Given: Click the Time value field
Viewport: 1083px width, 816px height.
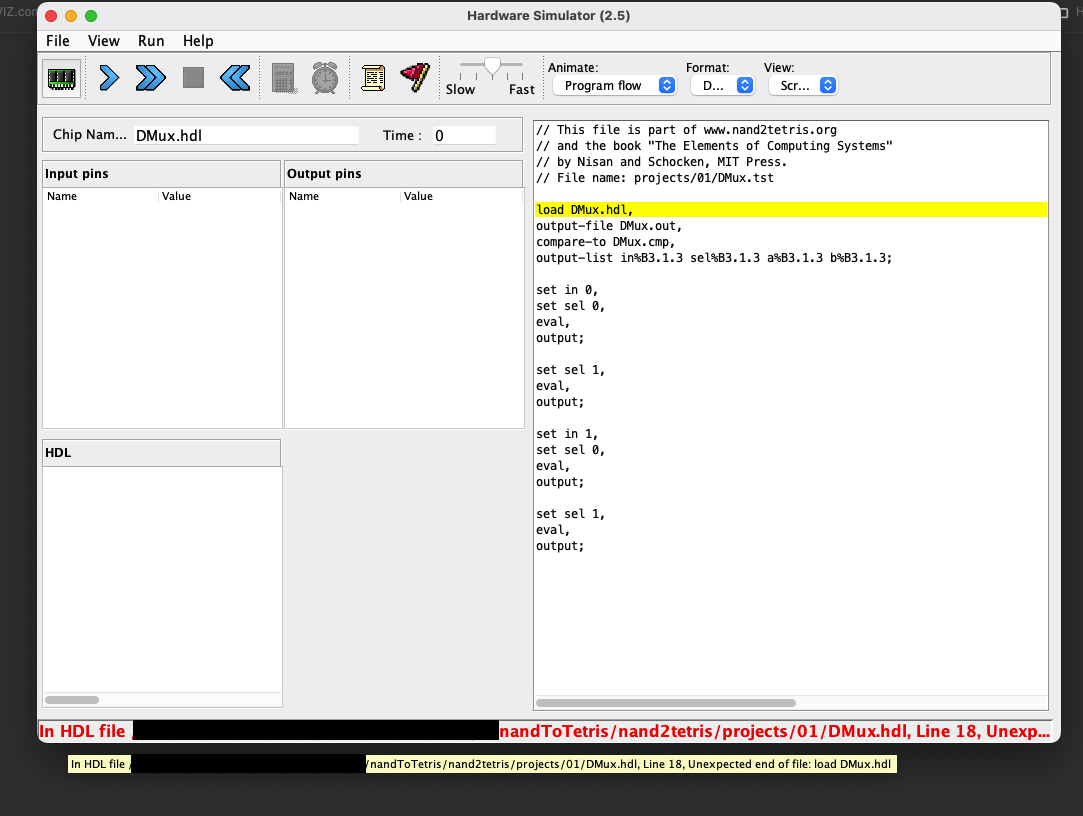Looking at the screenshot, I should [x=463, y=135].
